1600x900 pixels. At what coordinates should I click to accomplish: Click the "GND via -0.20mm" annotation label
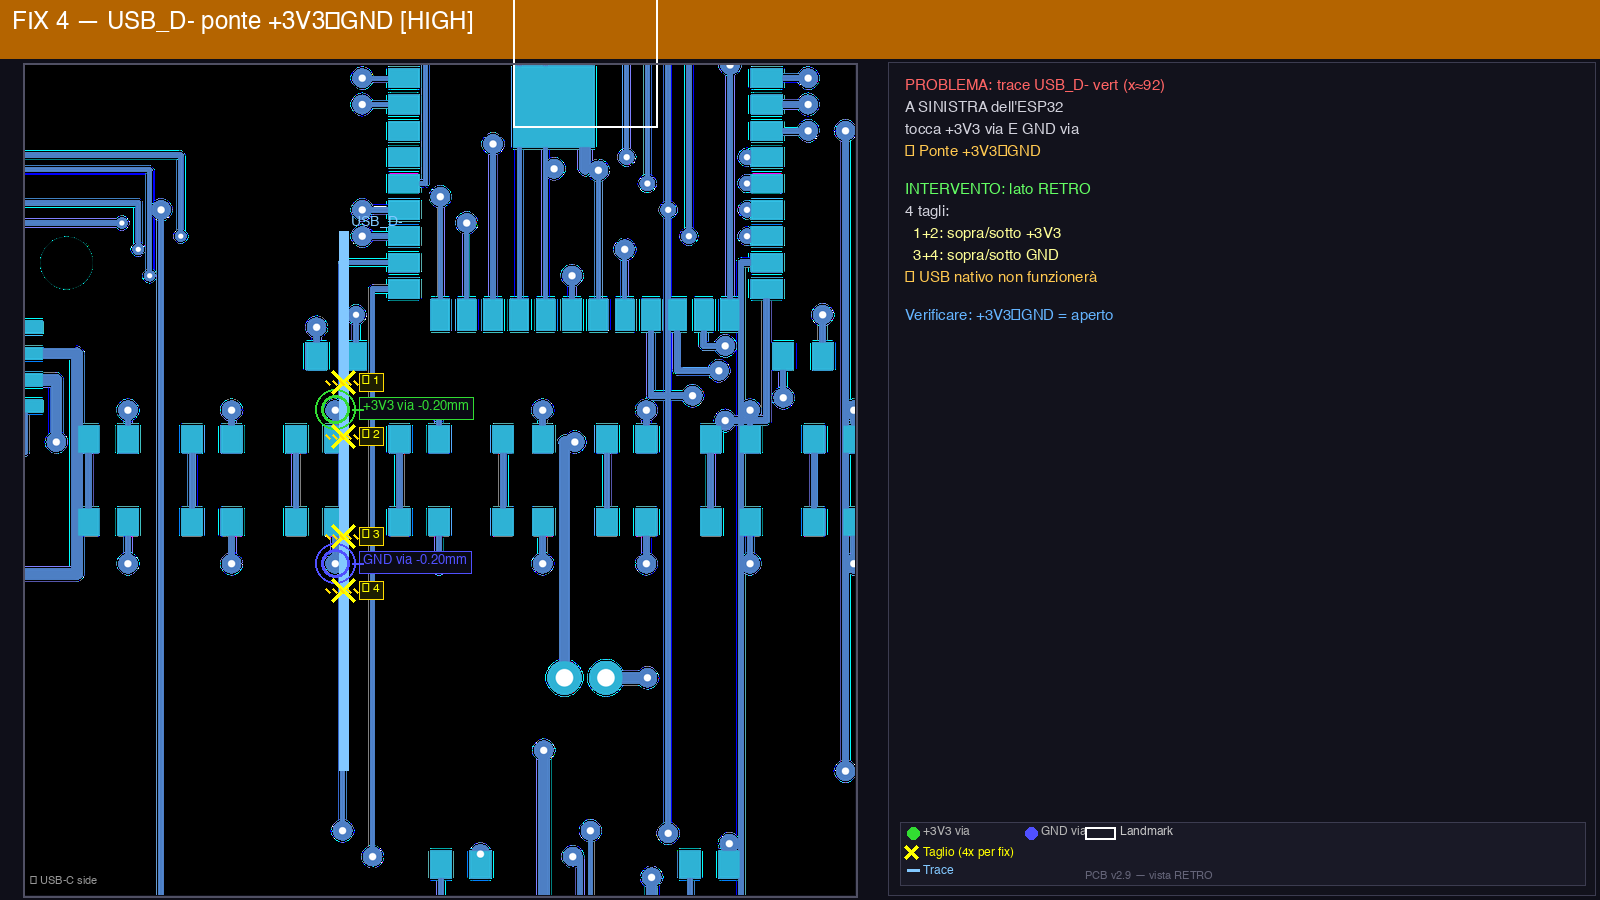(x=414, y=561)
